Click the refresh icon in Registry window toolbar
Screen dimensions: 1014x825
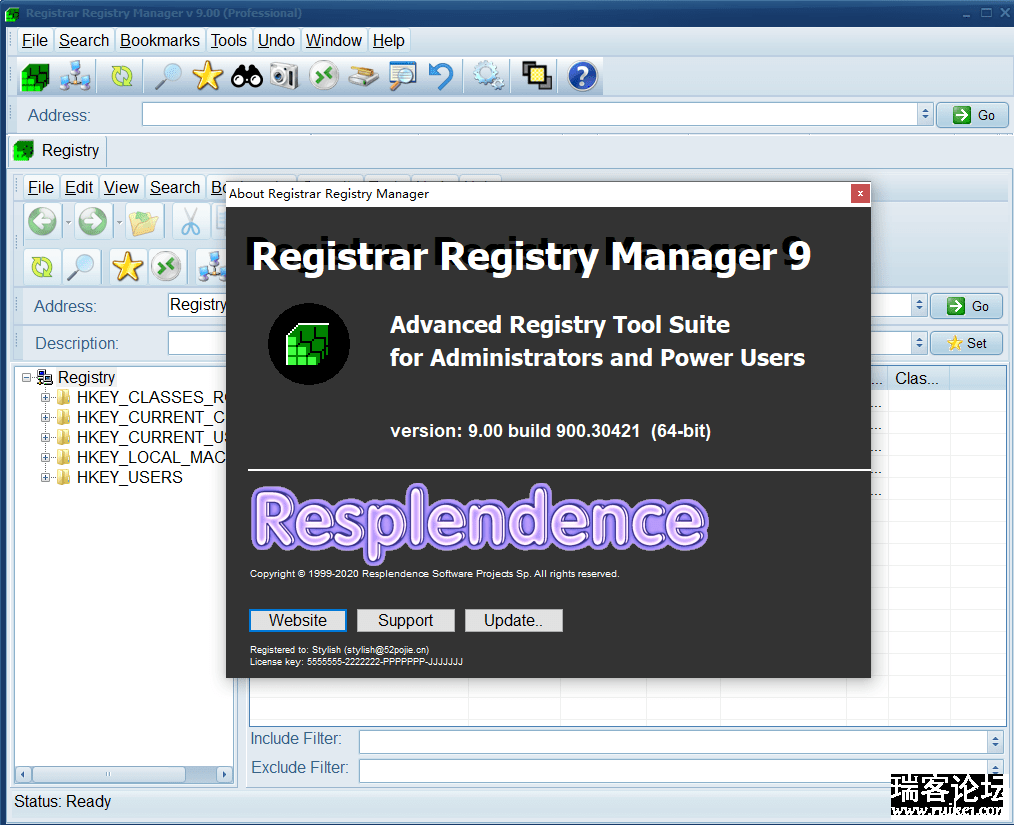click(42, 267)
